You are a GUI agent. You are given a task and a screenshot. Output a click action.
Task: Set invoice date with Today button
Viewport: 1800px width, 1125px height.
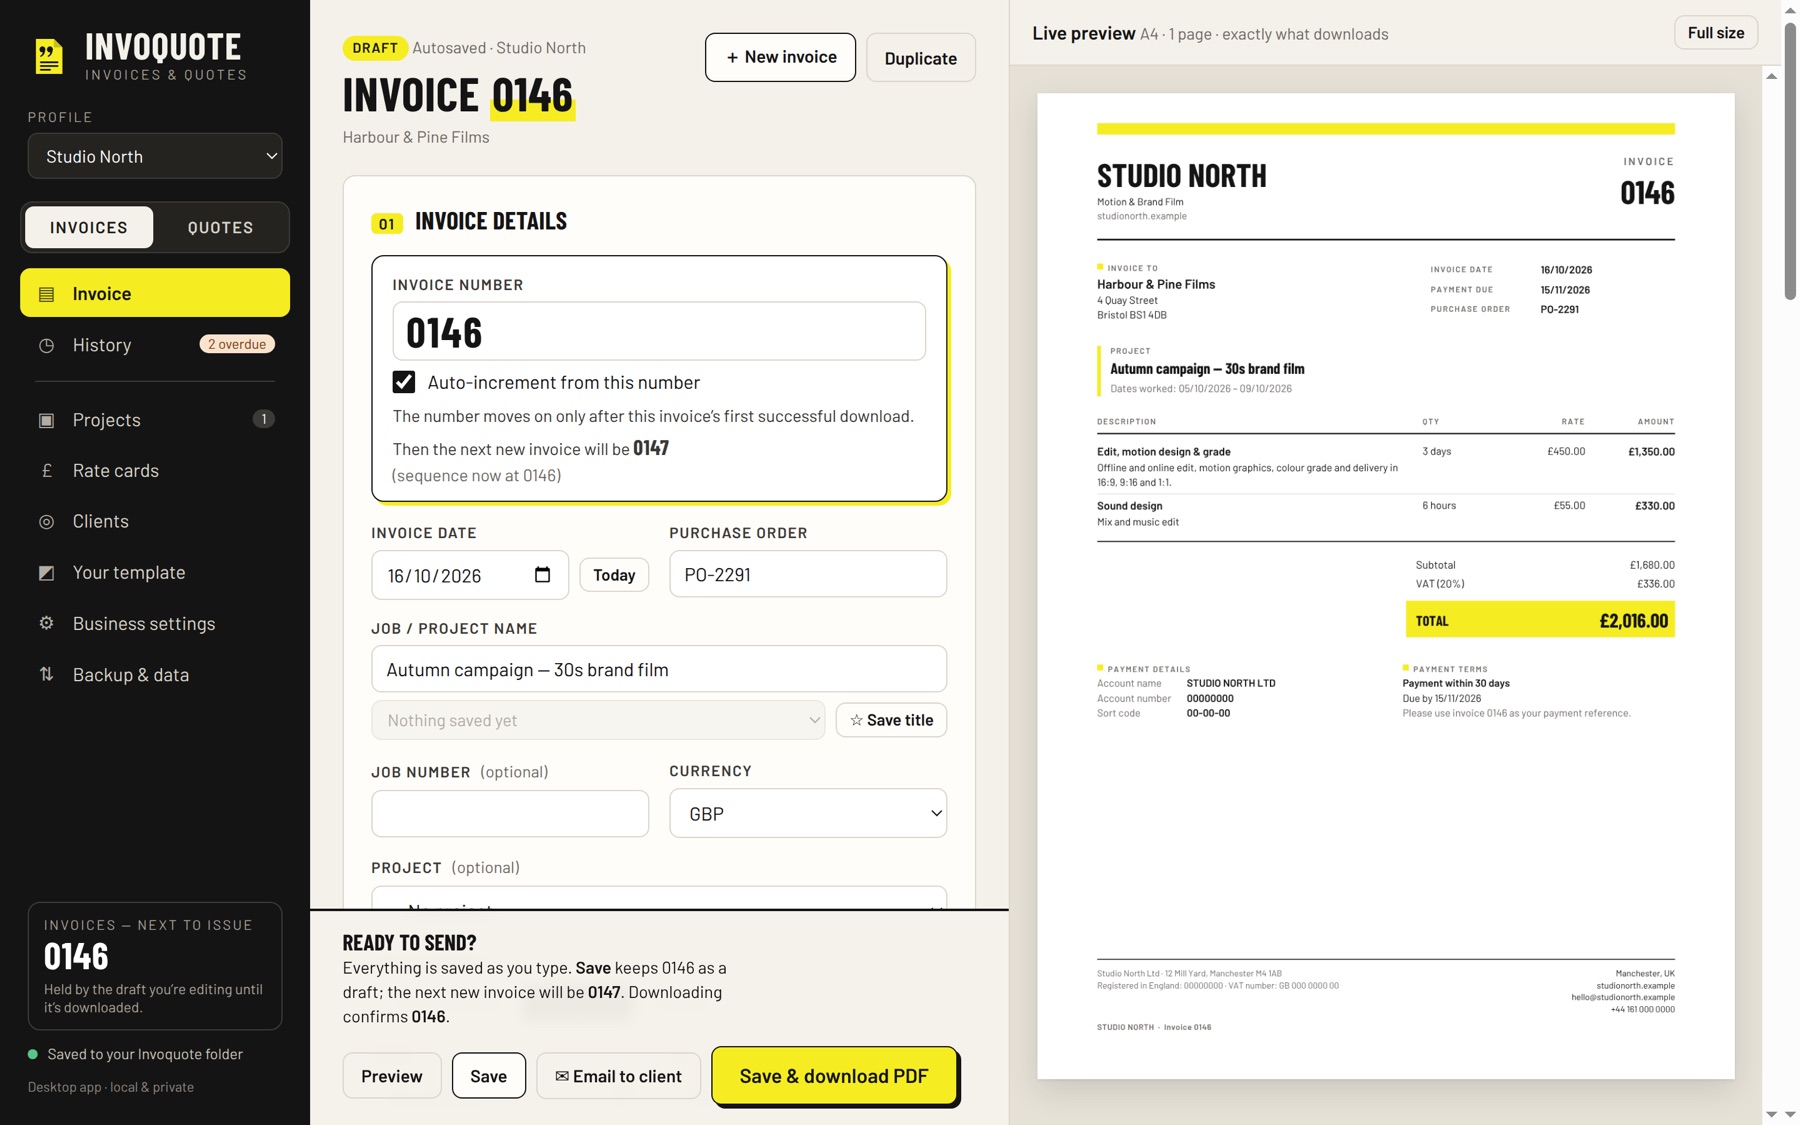614,575
